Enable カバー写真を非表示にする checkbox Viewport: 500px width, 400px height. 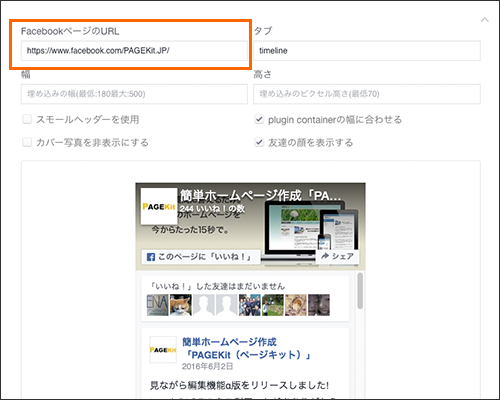click(27, 142)
